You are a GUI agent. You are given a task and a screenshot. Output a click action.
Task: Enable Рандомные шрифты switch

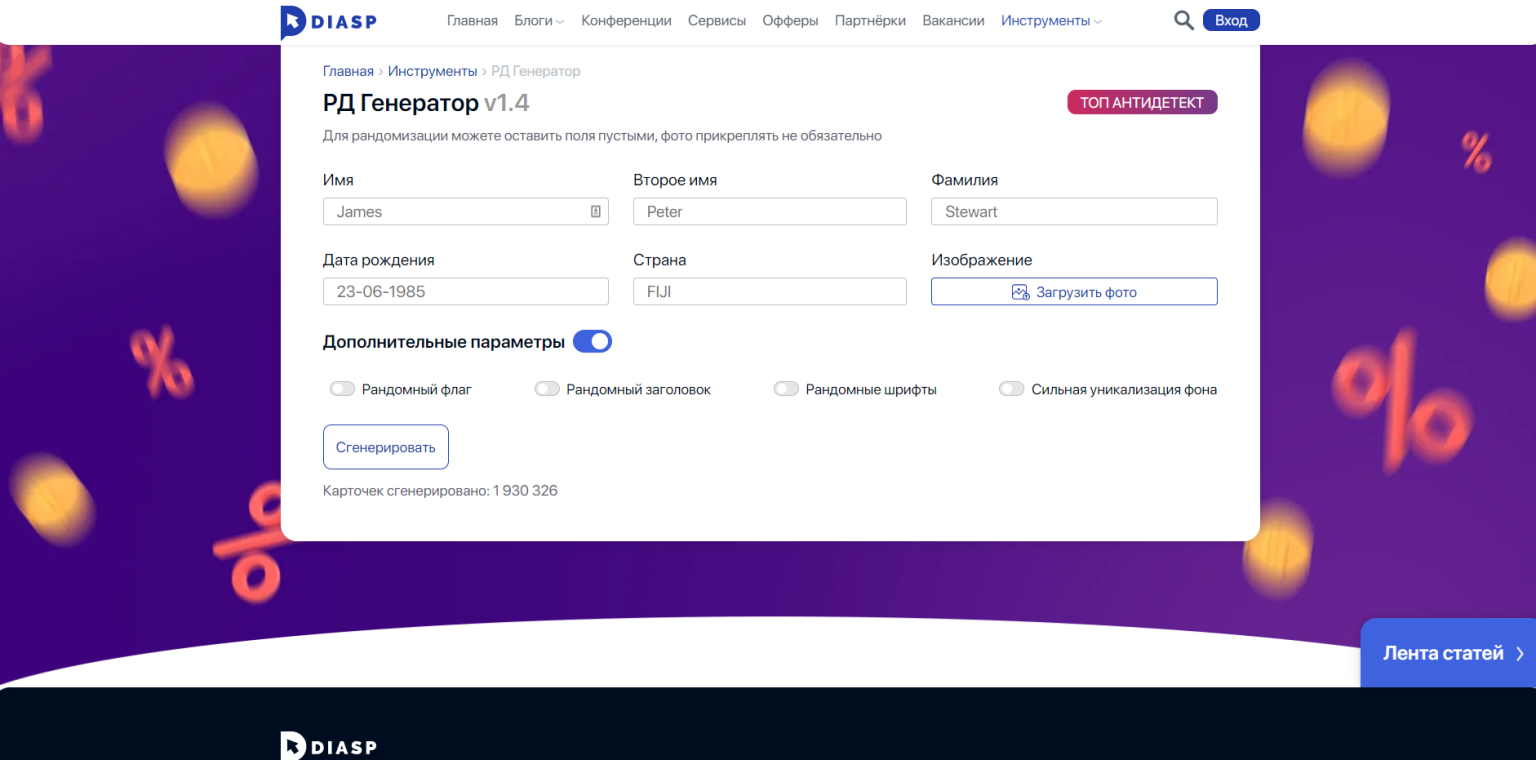coord(786,389)
